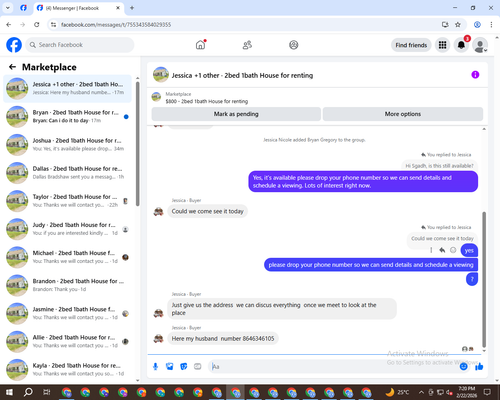This screenshot has width=500, height=400.
Task: Open Windows taskbar search
Action: tap(28, 392)
